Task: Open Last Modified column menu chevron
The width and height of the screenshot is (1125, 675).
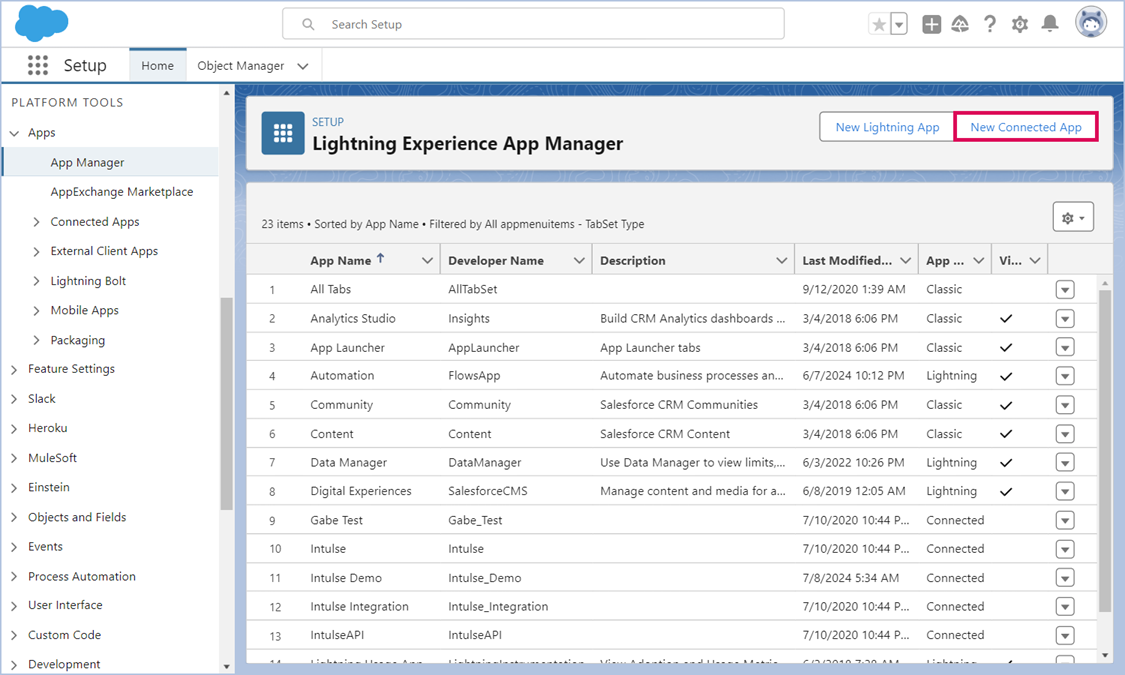Action: [905, 260]
